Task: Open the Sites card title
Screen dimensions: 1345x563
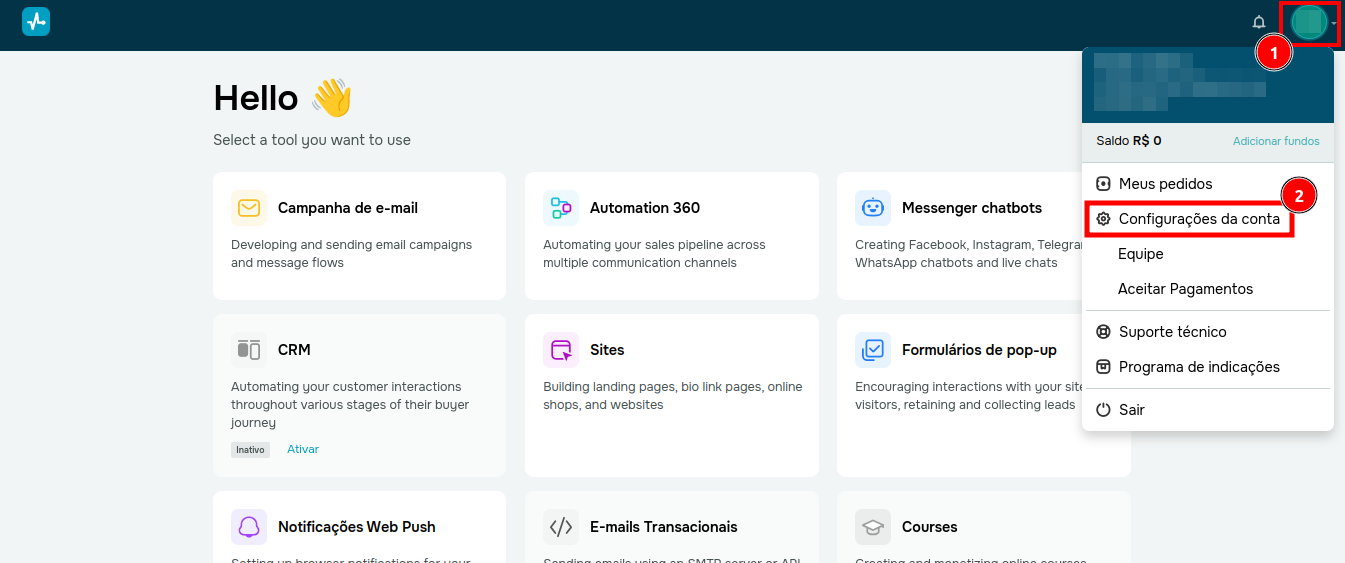Action: [607, 350]
